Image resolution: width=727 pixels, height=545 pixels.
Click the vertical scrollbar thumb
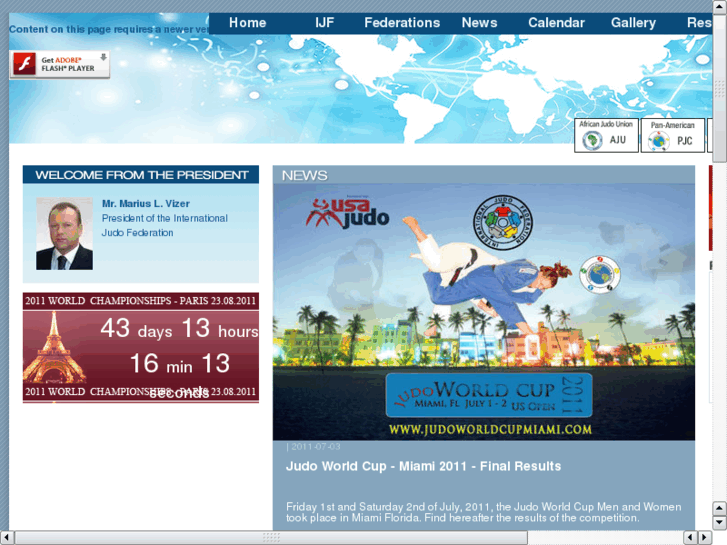(720, 87)
